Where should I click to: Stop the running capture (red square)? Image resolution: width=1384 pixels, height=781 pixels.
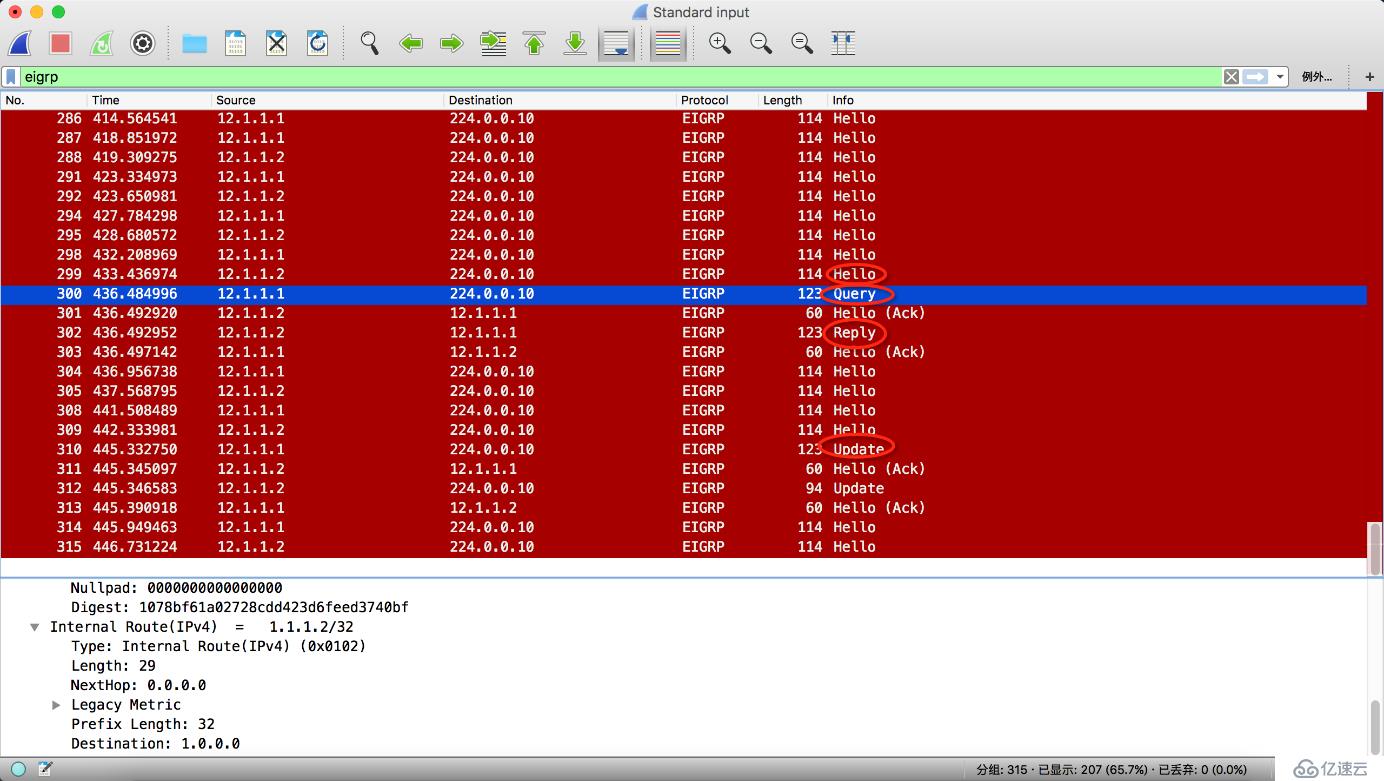60,43
